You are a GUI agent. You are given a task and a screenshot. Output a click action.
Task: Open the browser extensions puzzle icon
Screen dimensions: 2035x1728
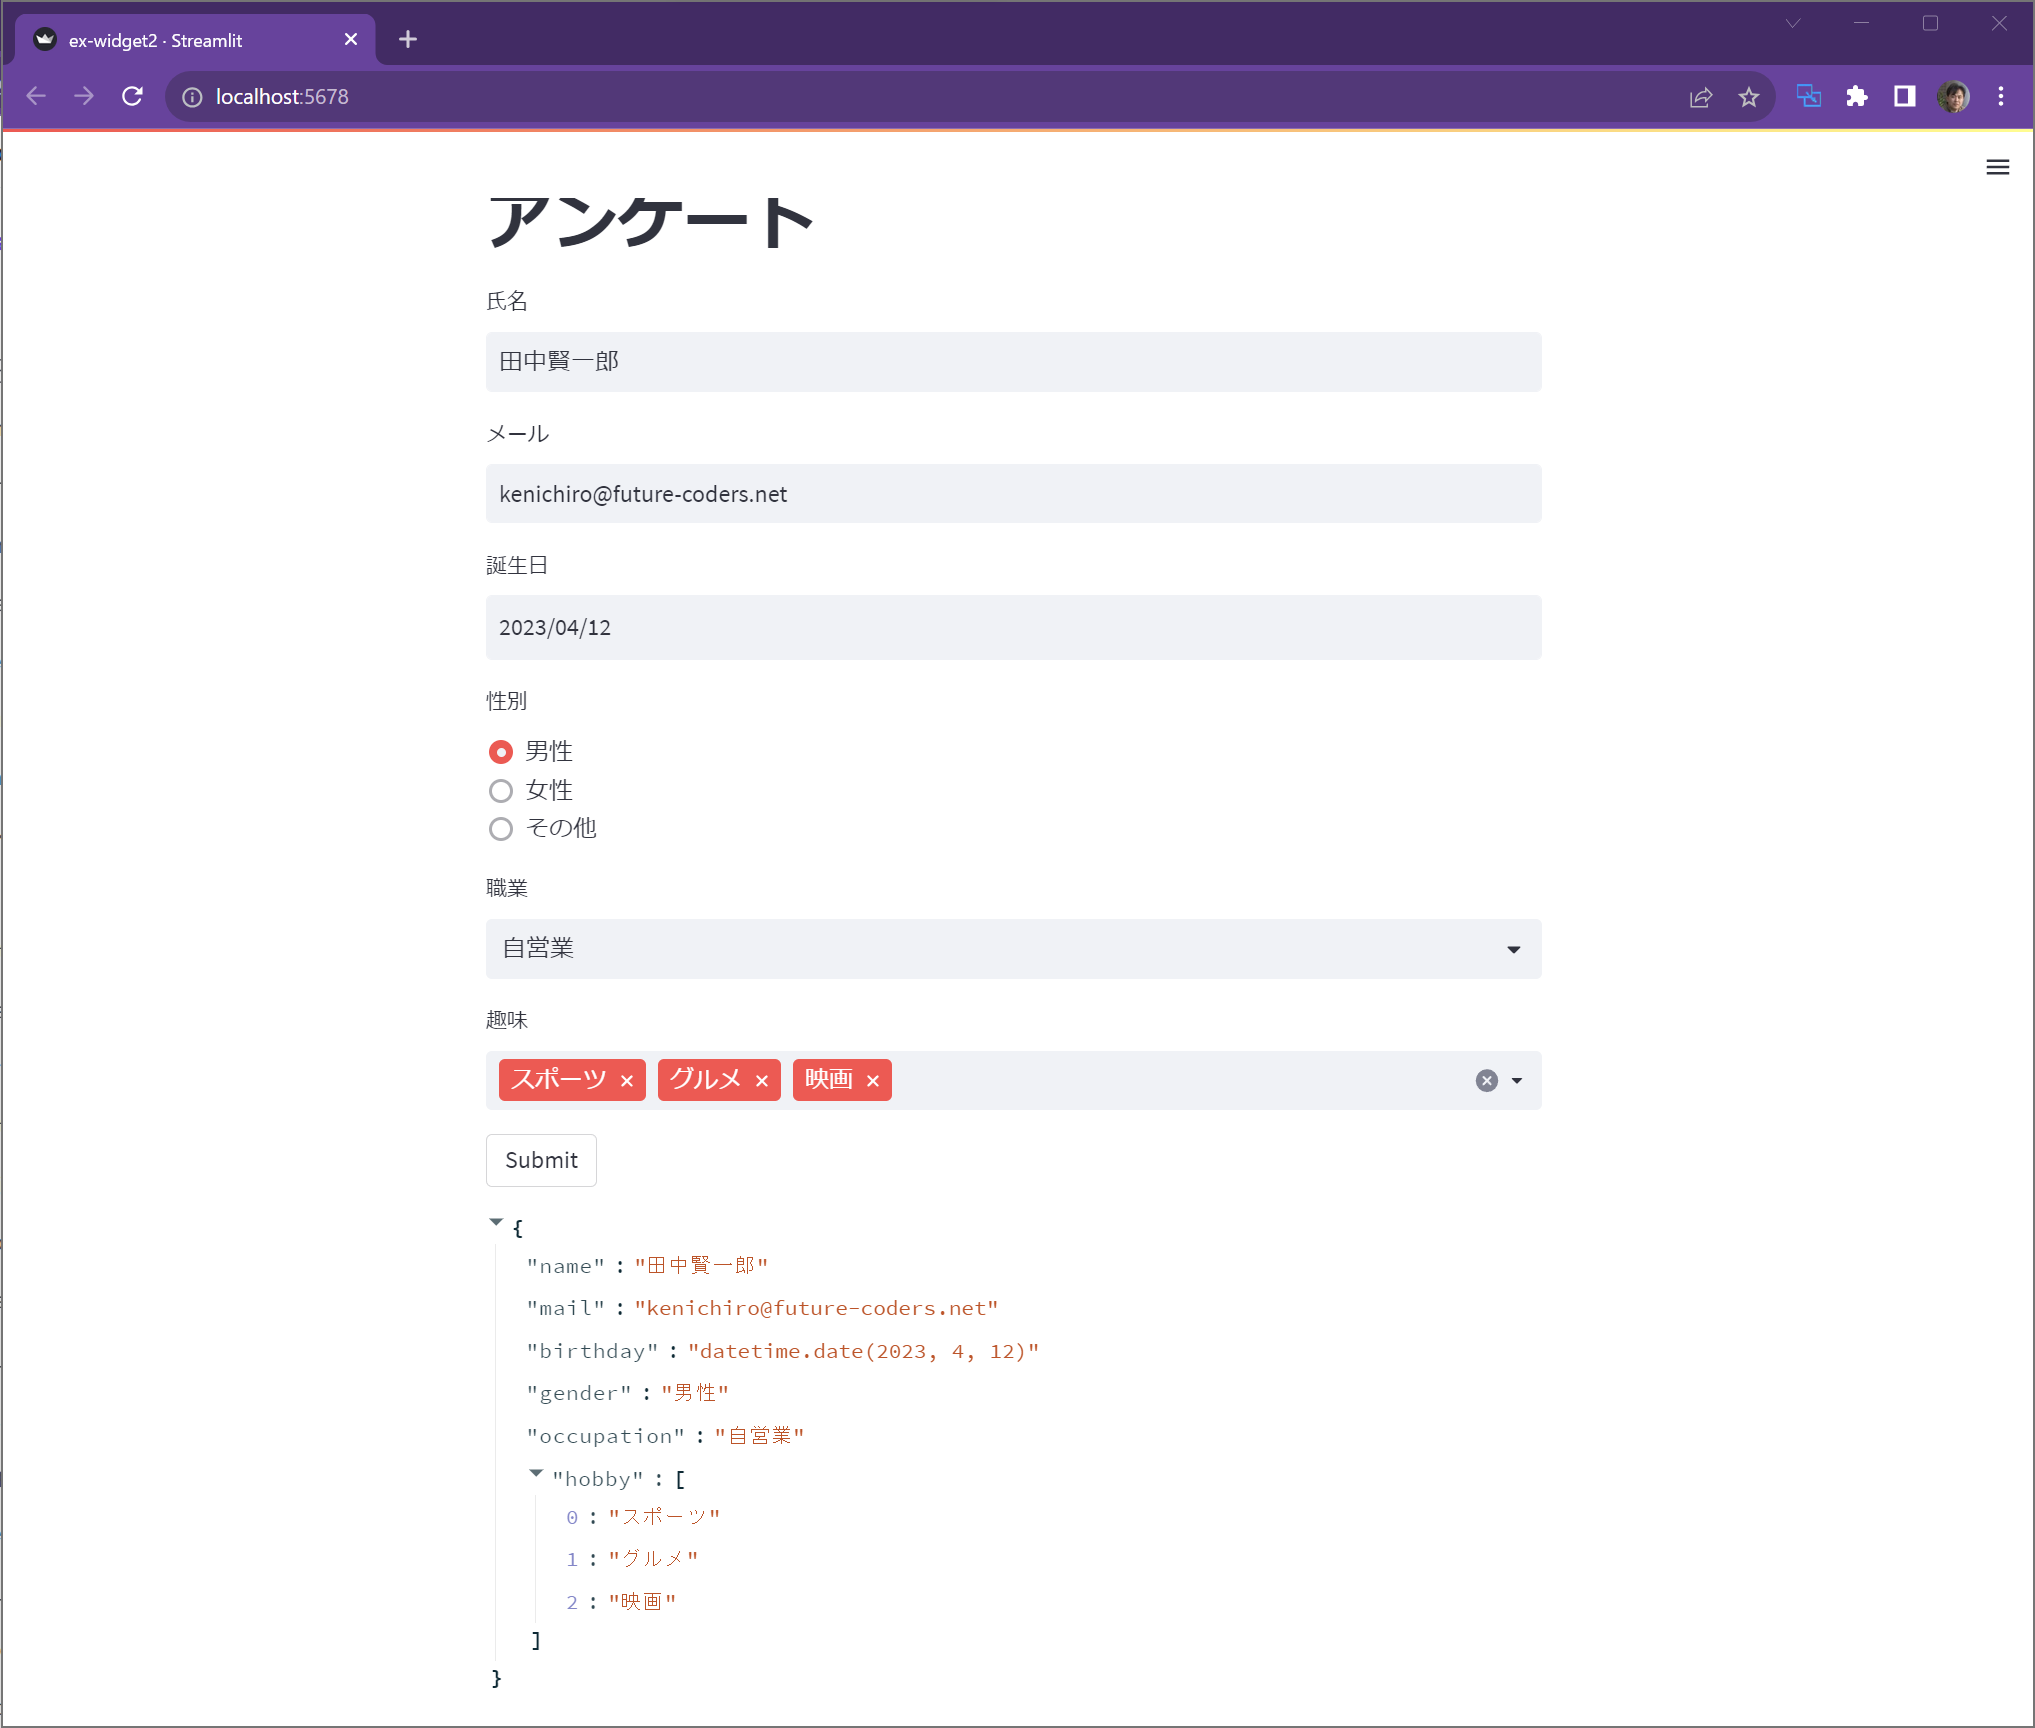[1857, 96]
